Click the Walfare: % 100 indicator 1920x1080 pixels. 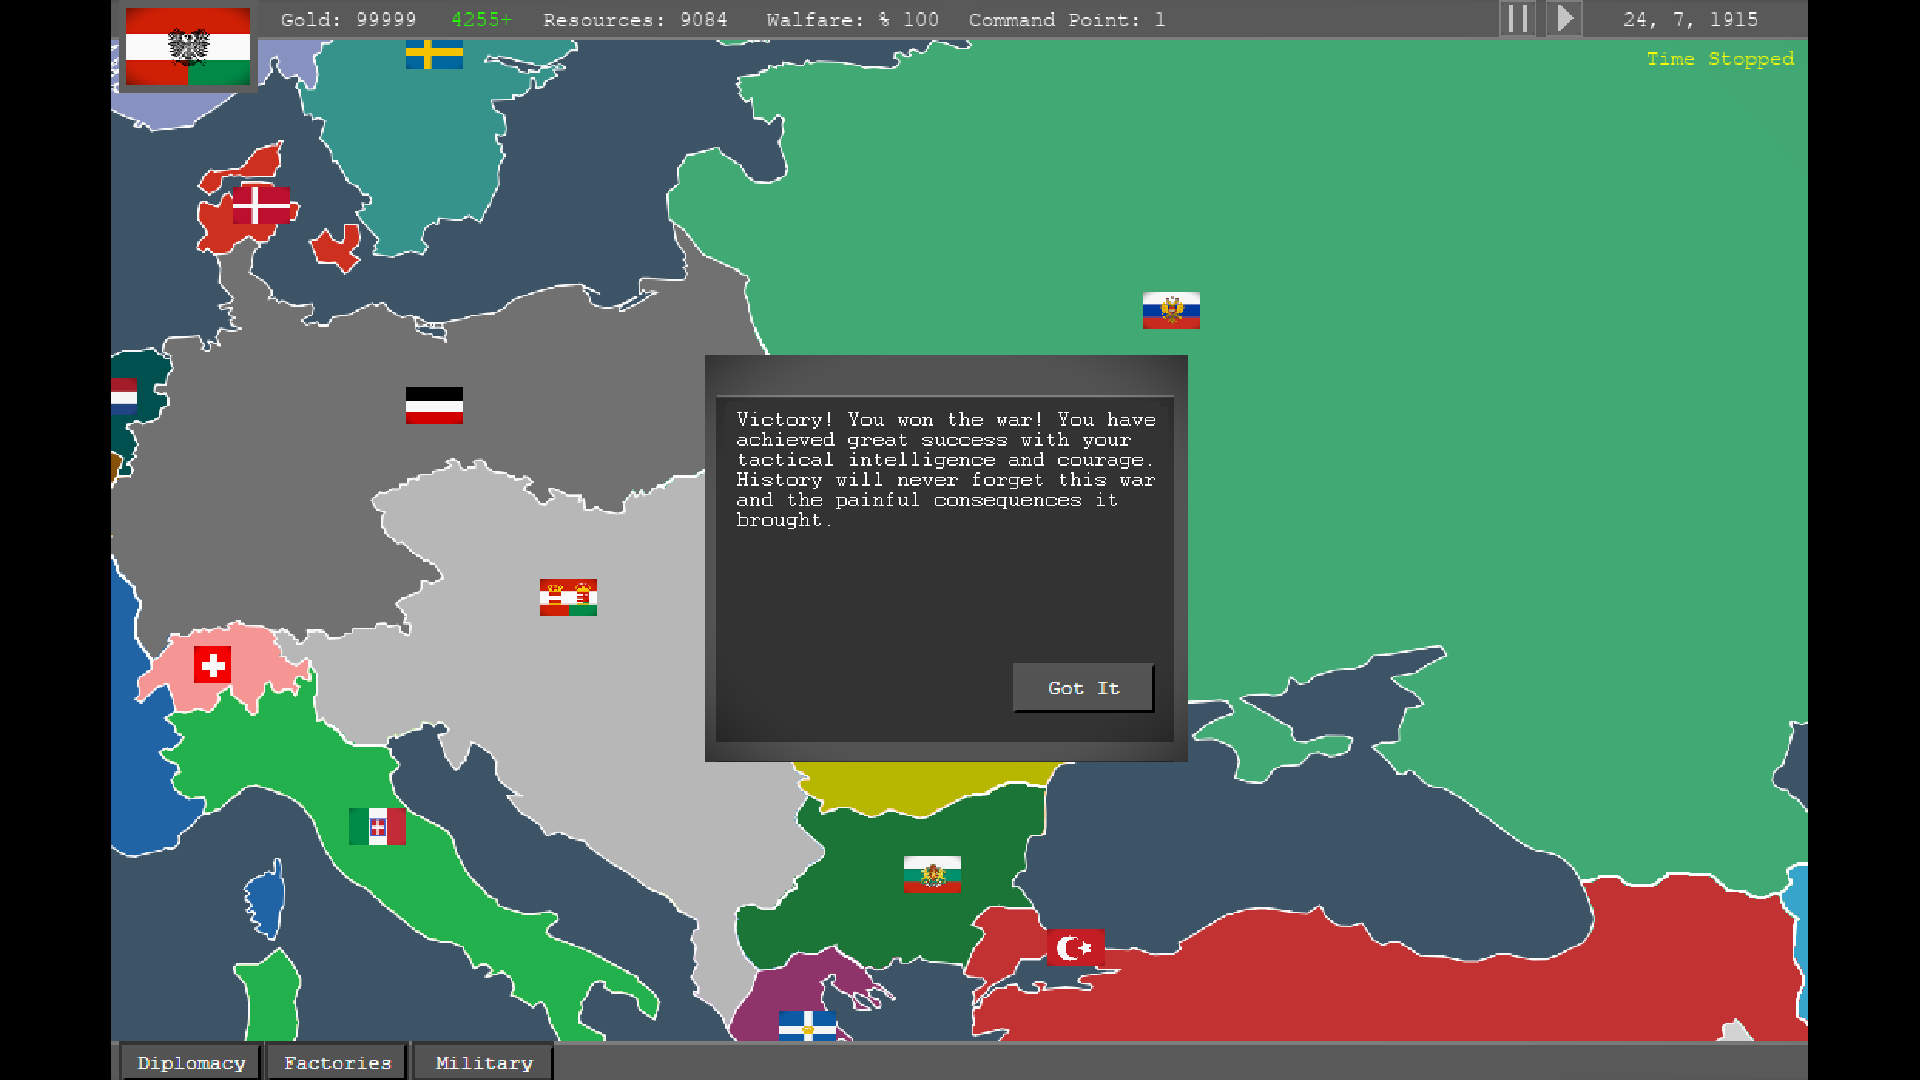point(852,20)
